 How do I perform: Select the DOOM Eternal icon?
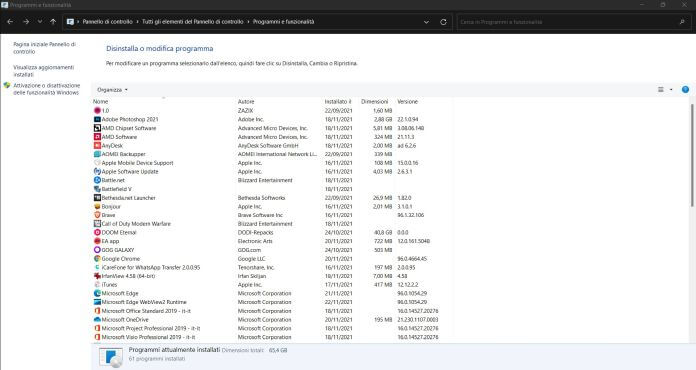pos(97,232)
